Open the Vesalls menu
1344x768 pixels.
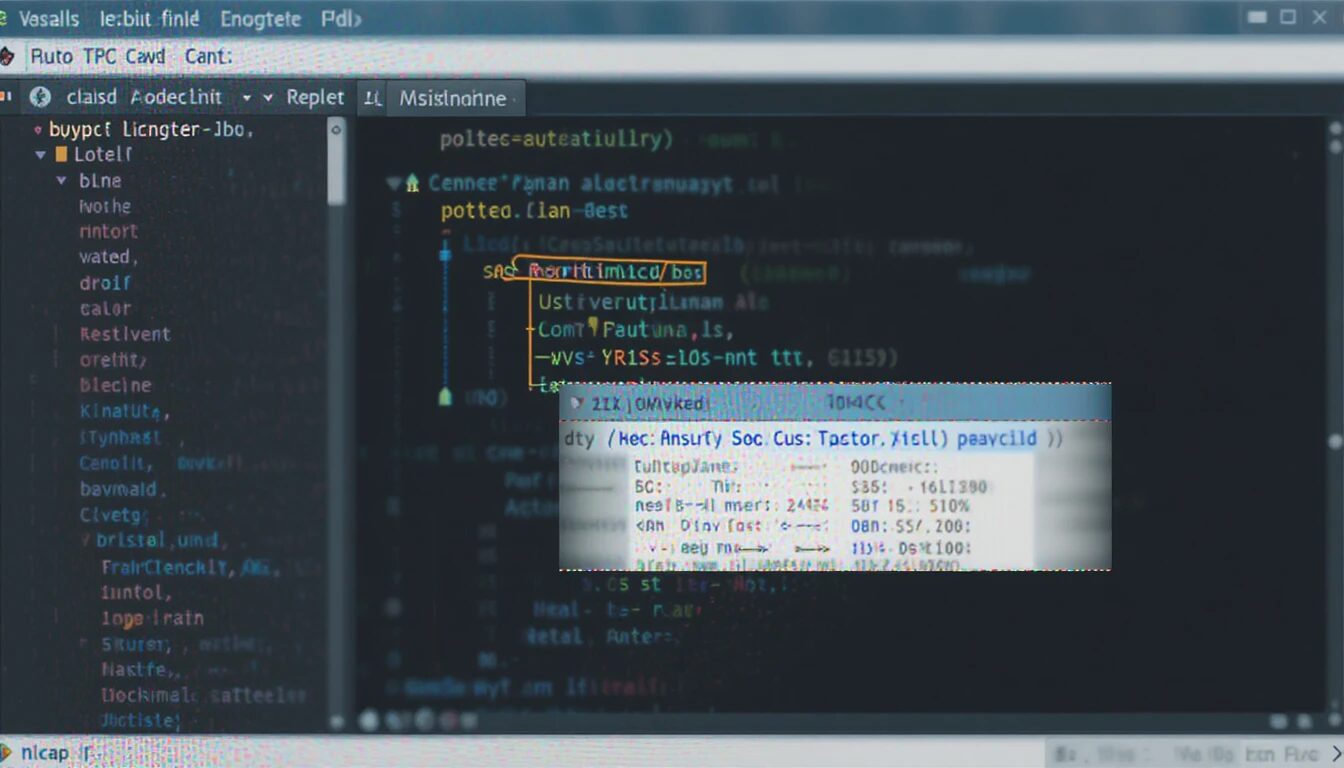tap(50, 19)
